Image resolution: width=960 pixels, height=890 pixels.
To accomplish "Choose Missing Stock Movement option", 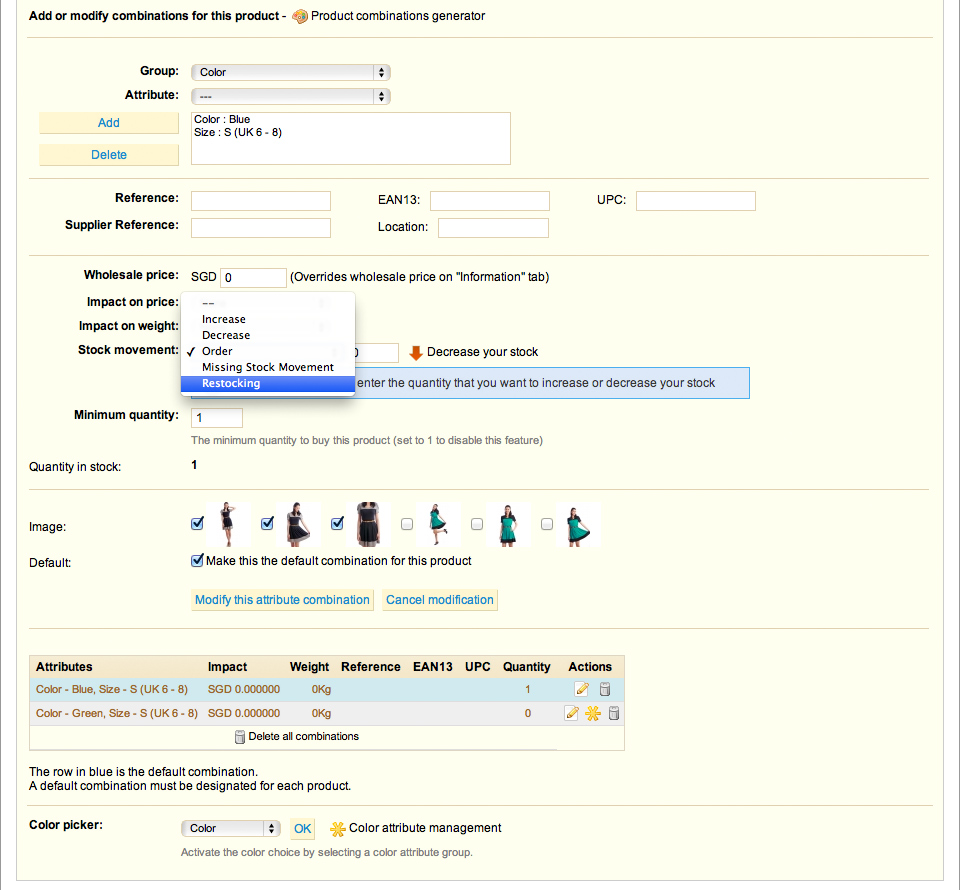I will coord(268,367).
